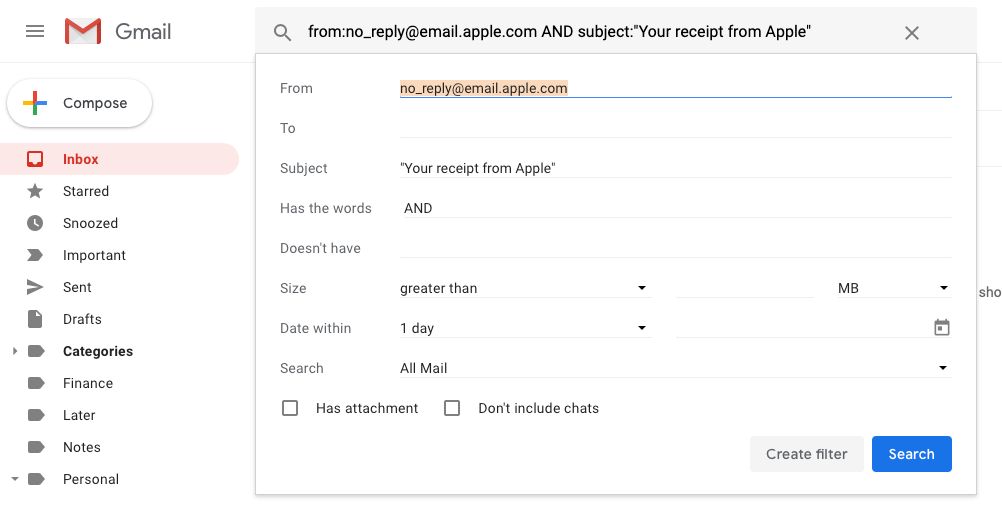Expand the Categories section arrow
The height and width of the screenshot is (505, 1002).
14,351
